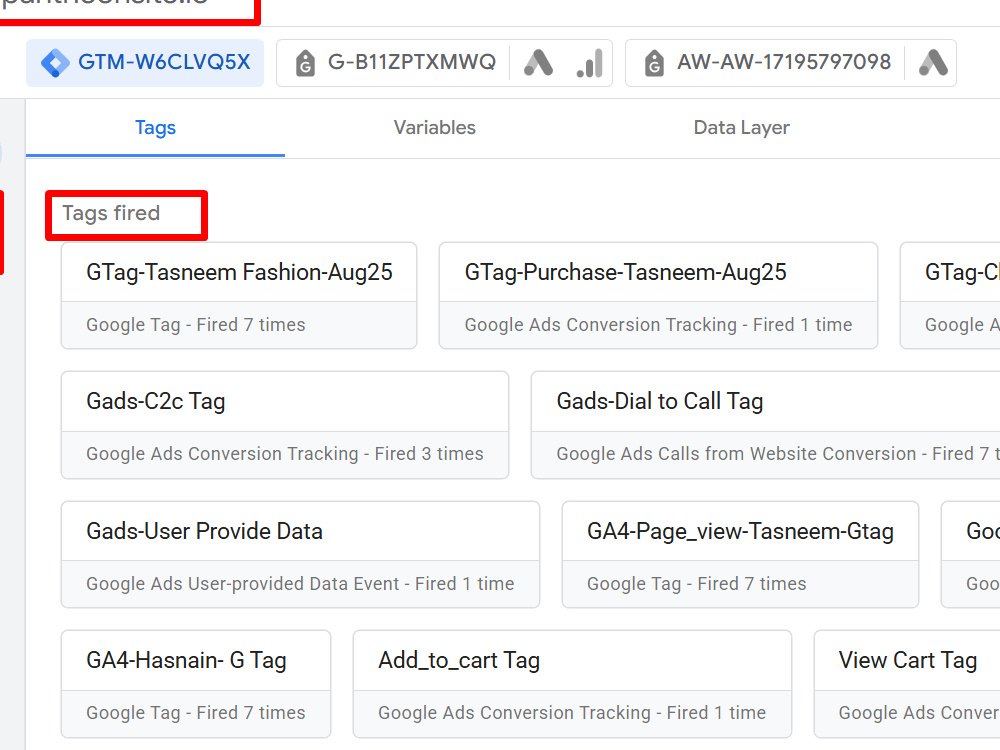Open the Gads-C2c Tag card
The width and height of the screenshot is (1000, 750).
(285, 425)
